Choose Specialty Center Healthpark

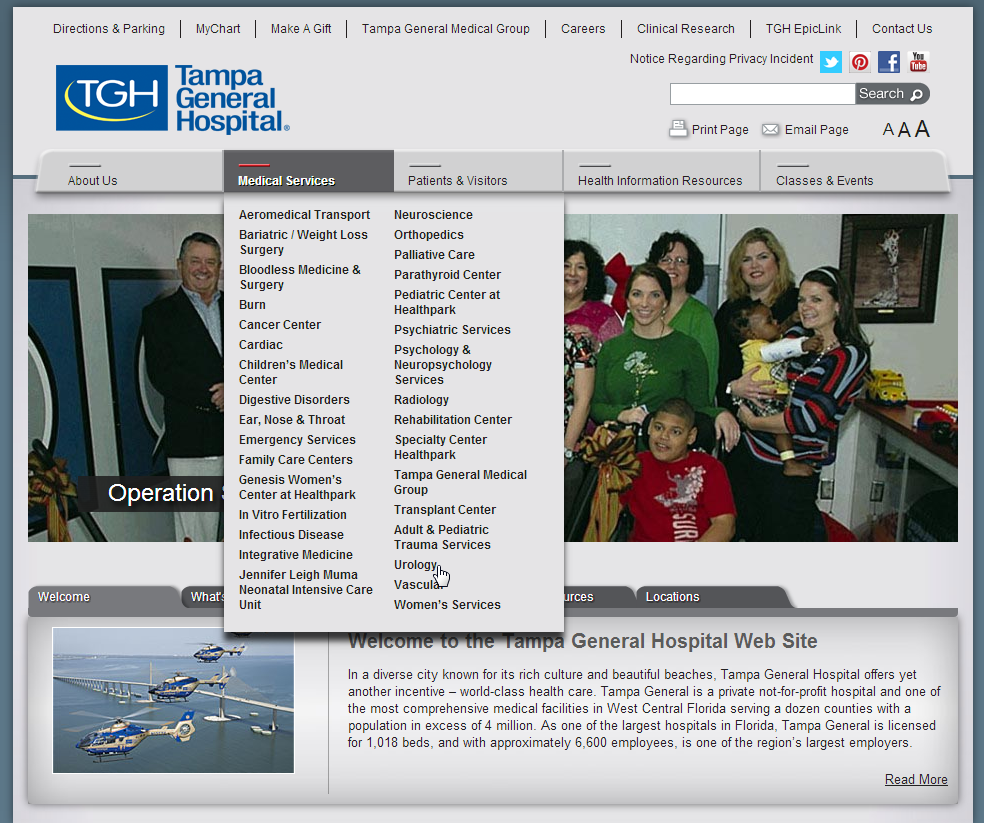pyautogui.click(x=441, y=448)
